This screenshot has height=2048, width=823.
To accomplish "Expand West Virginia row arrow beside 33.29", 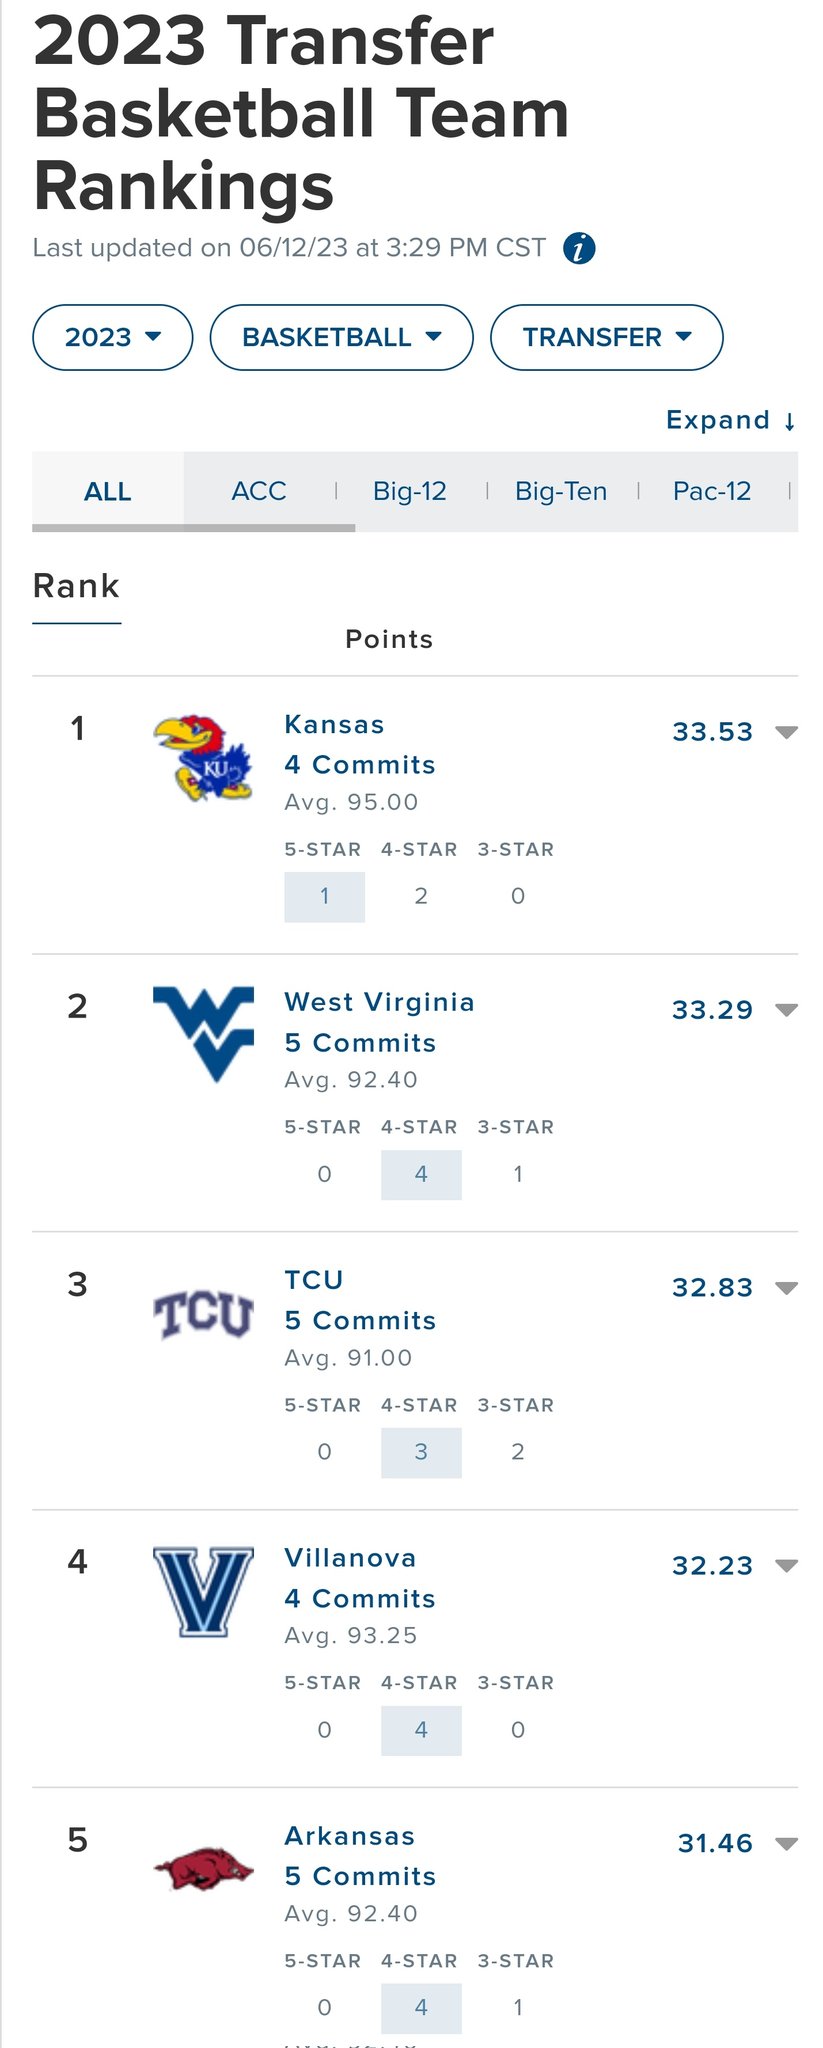I will click(x=787, y=1010).
